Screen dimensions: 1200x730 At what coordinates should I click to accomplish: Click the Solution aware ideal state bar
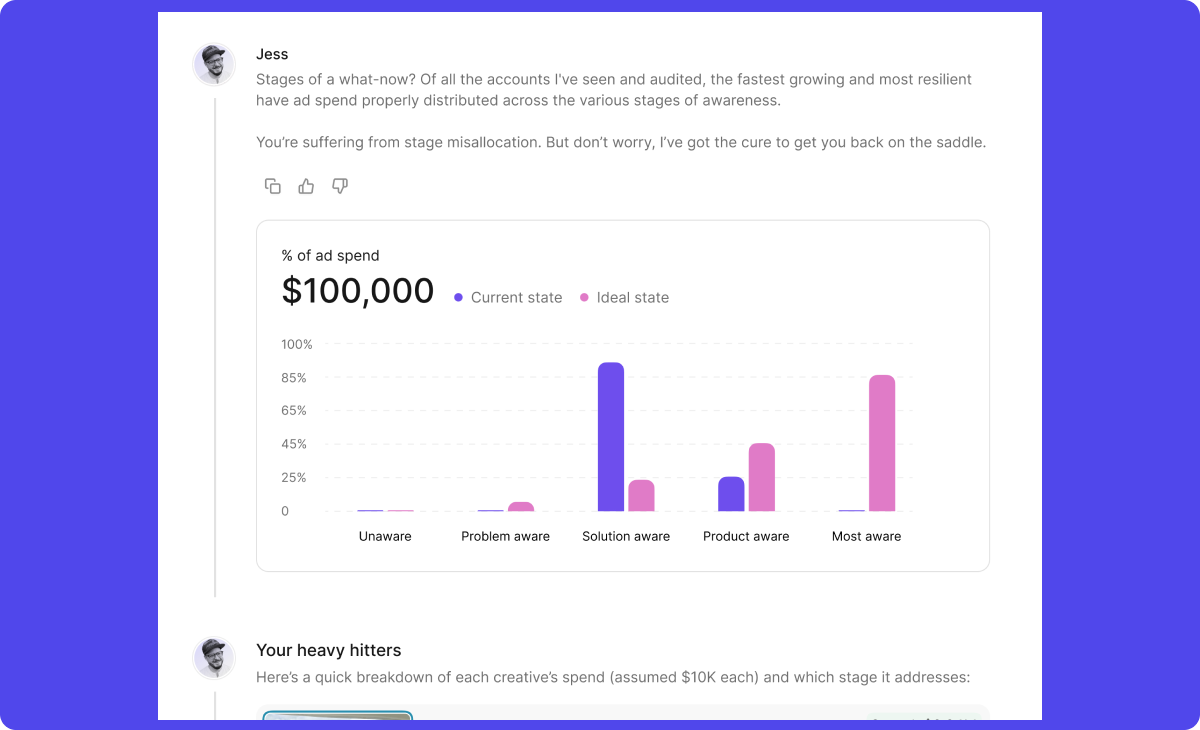641,496
